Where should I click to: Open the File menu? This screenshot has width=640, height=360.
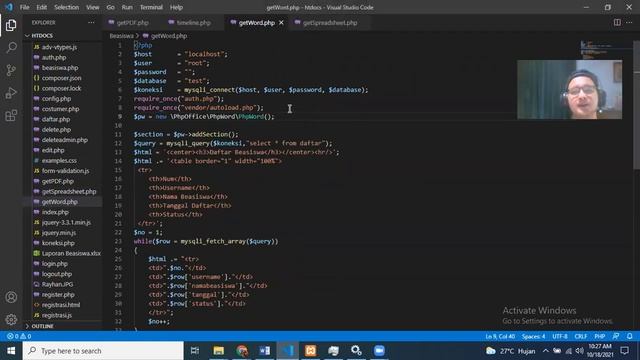[x=24, y=7]
